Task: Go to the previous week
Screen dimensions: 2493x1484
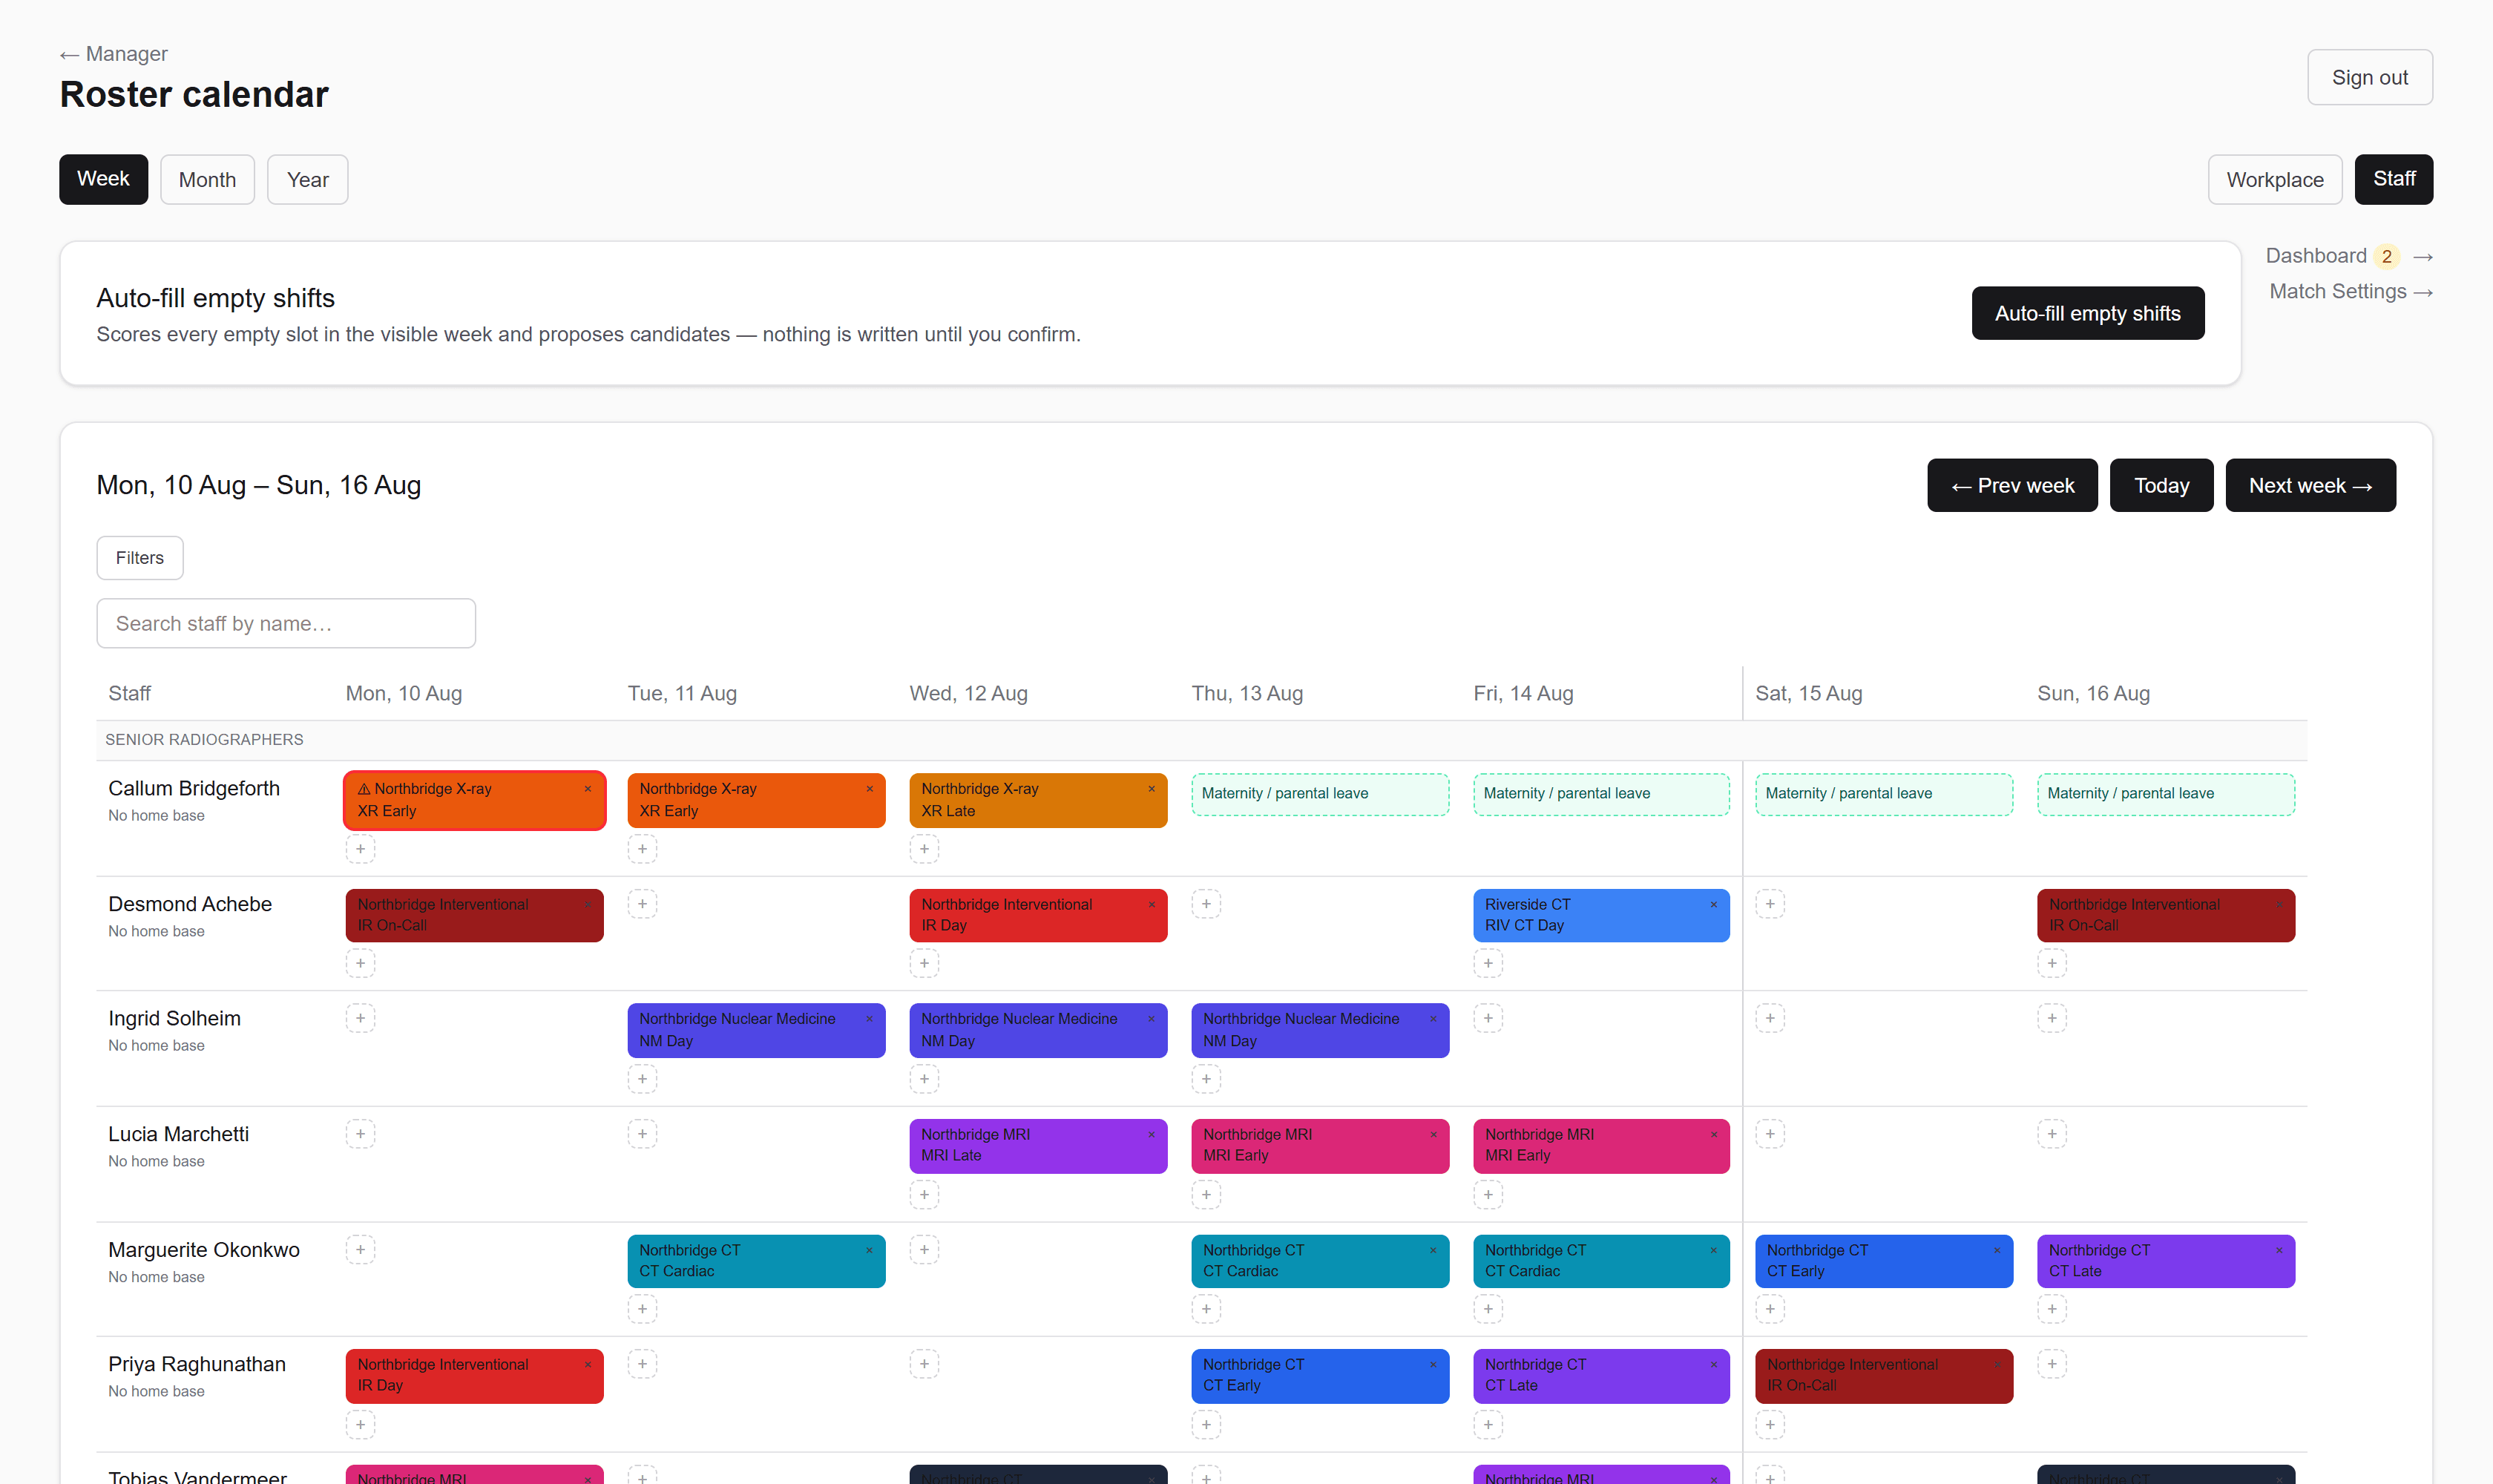Action: [2012, 486]
